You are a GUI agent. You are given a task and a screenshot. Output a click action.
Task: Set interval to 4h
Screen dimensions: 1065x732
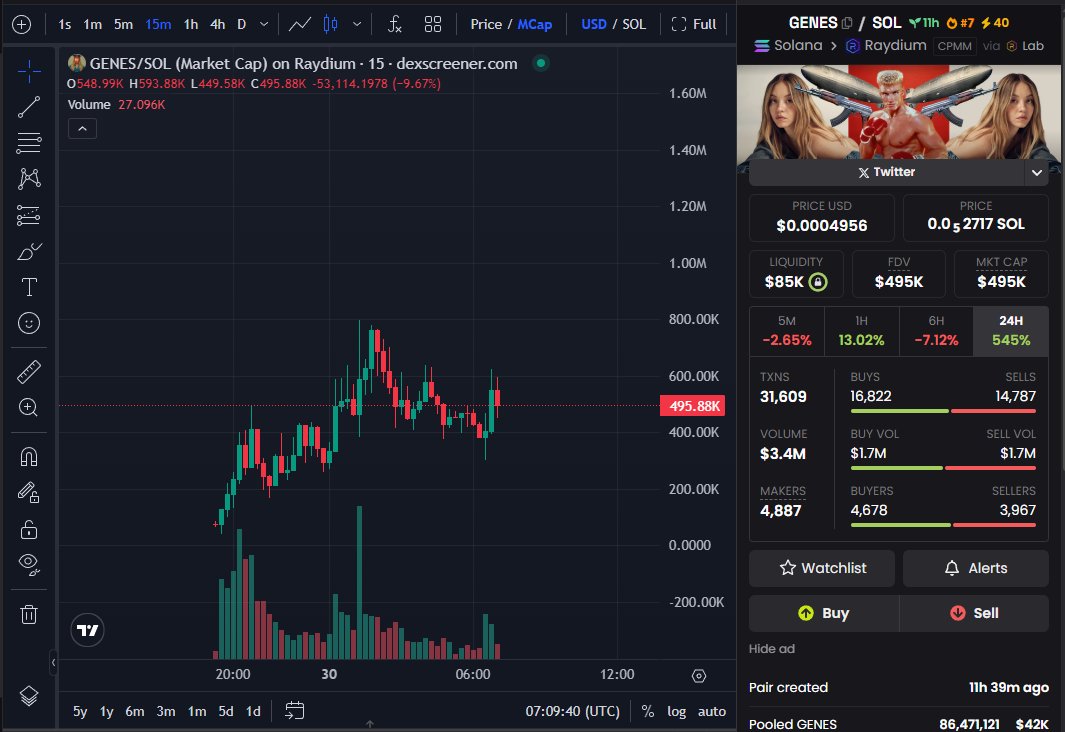[217, 24]
